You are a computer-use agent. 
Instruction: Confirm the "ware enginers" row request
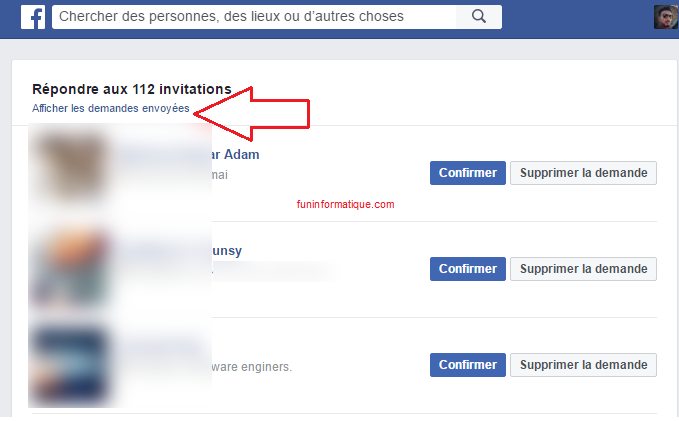(467, 364)
